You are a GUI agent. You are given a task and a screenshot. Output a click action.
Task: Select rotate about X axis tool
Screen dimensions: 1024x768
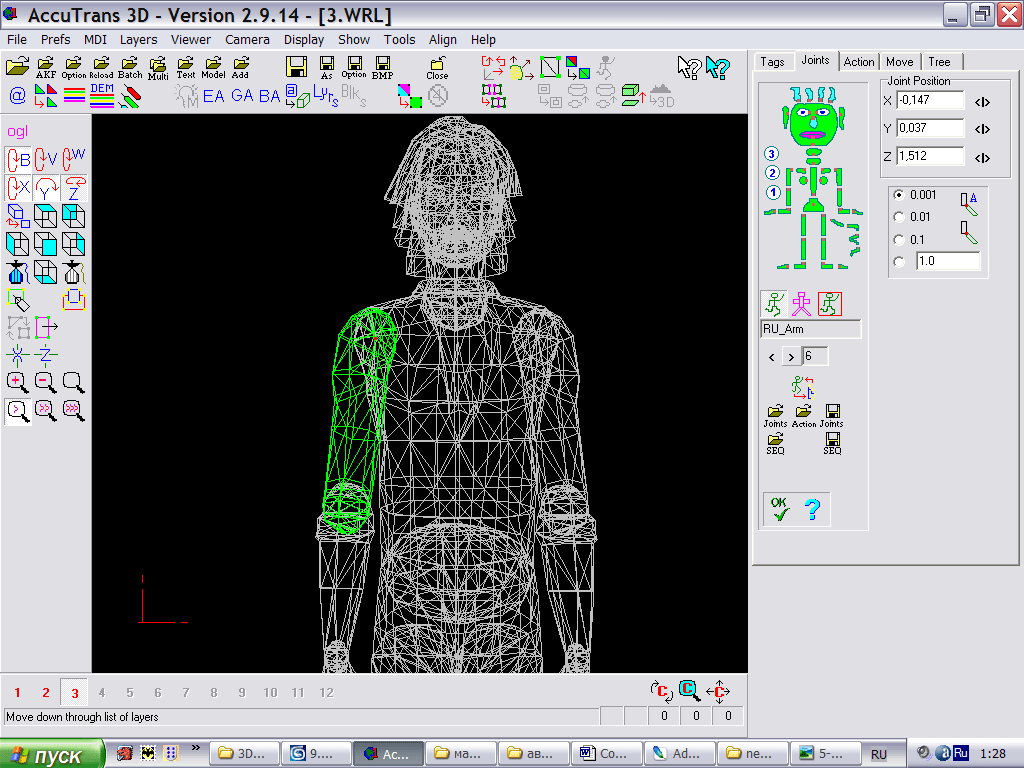(18, 188)
